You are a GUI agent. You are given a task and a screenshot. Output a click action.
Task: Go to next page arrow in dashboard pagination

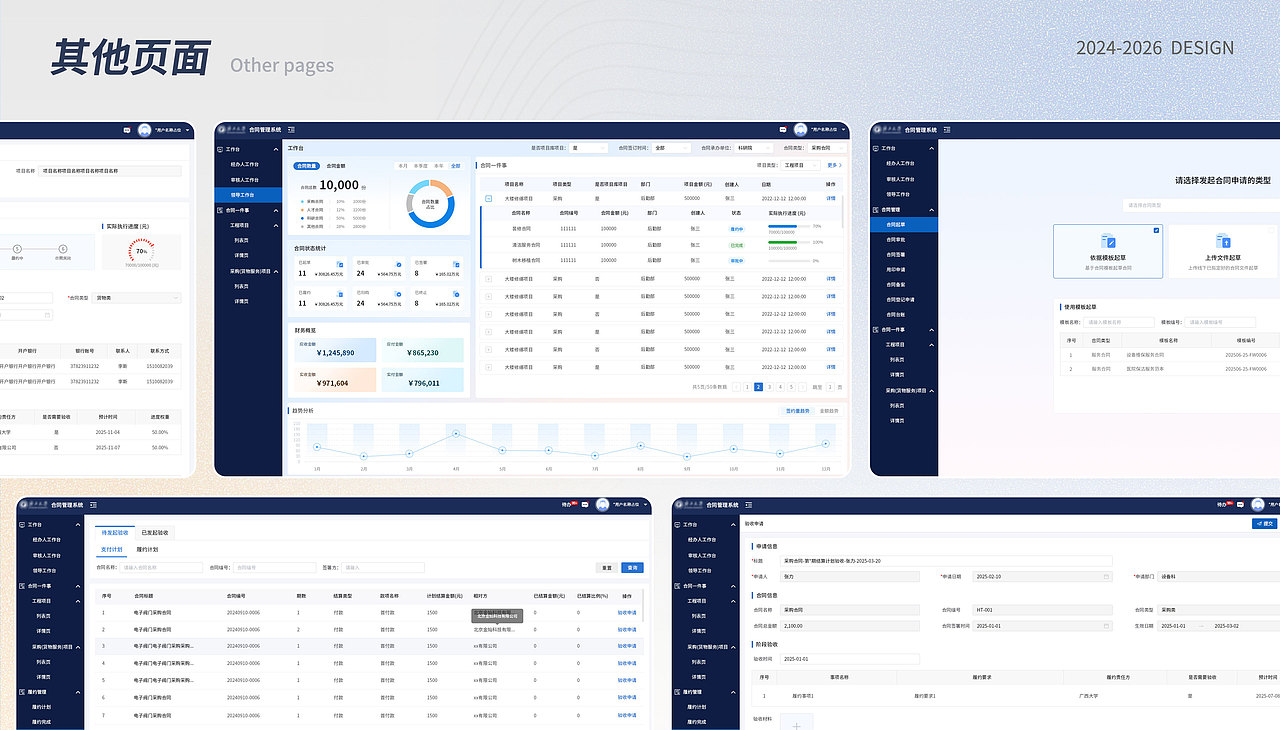[x=802, y=386]
